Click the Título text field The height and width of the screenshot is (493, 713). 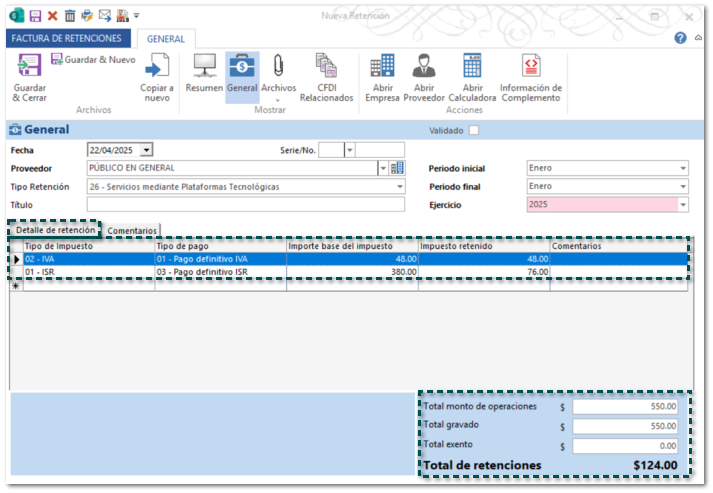pyautogui.click(x=246, y=205)
